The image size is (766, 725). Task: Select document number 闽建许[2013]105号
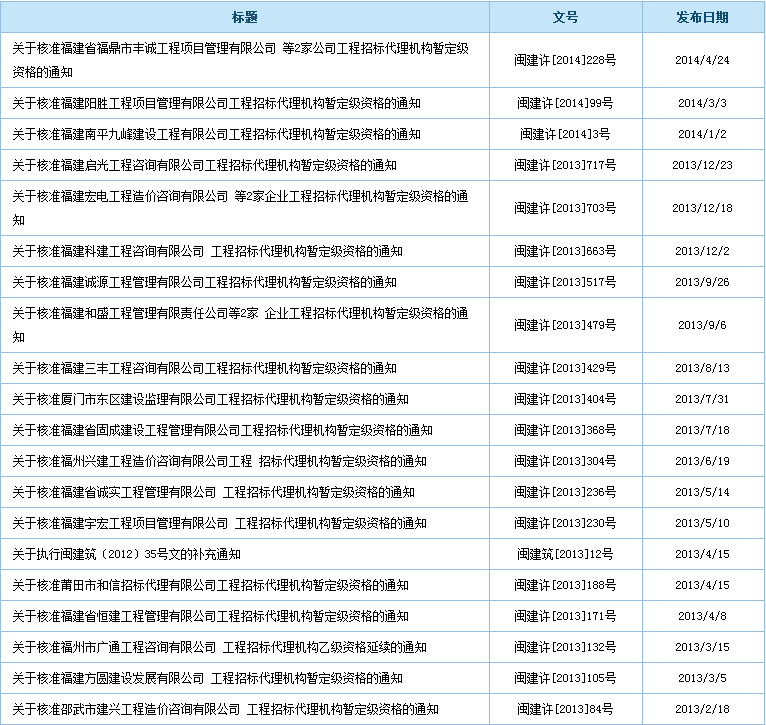(x=565, y=678)
